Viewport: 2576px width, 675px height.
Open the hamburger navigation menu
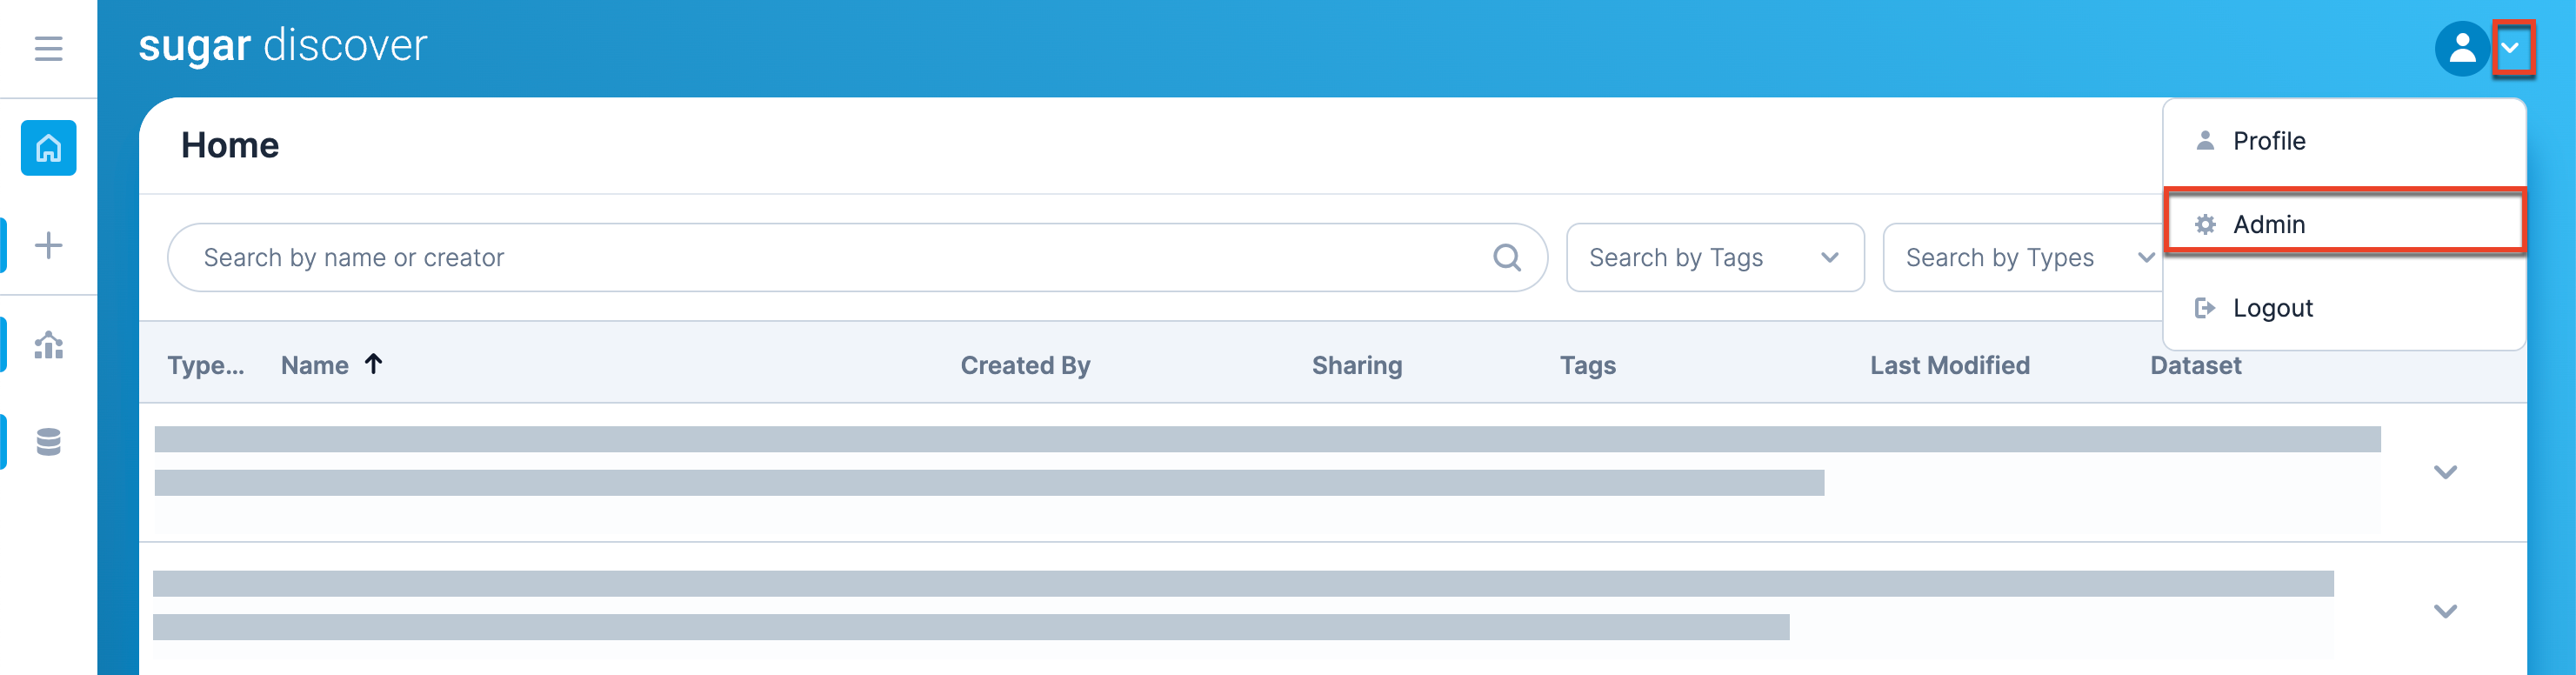pos(48,48)
